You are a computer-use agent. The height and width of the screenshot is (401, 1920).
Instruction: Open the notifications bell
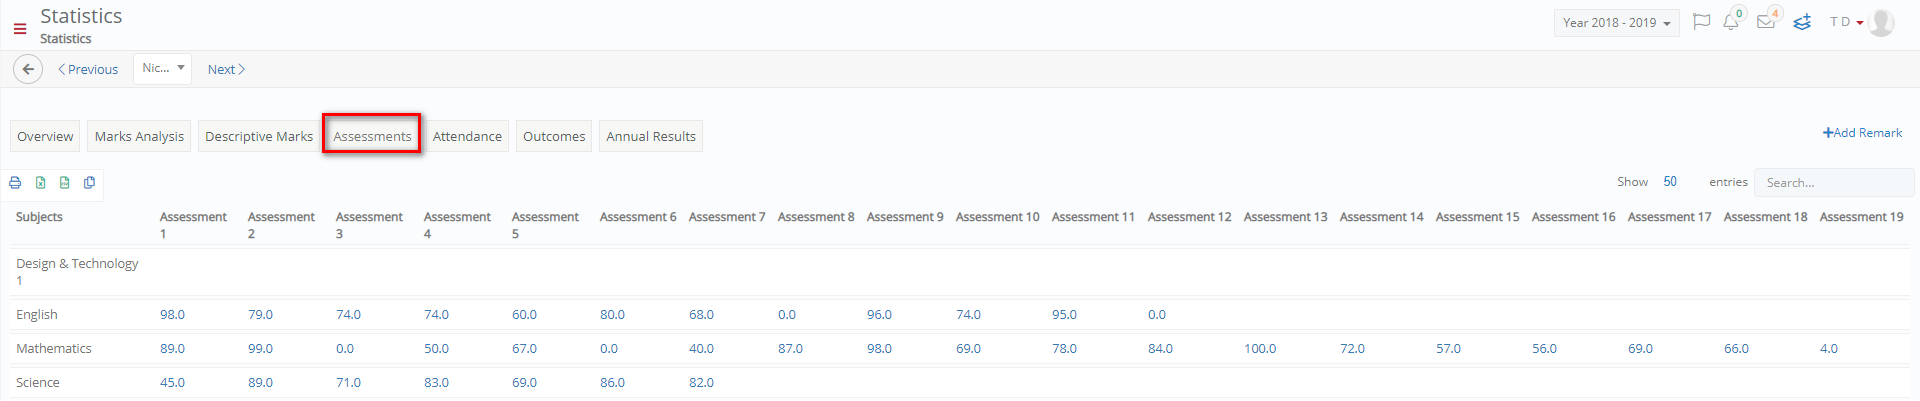coord(1731,22)
